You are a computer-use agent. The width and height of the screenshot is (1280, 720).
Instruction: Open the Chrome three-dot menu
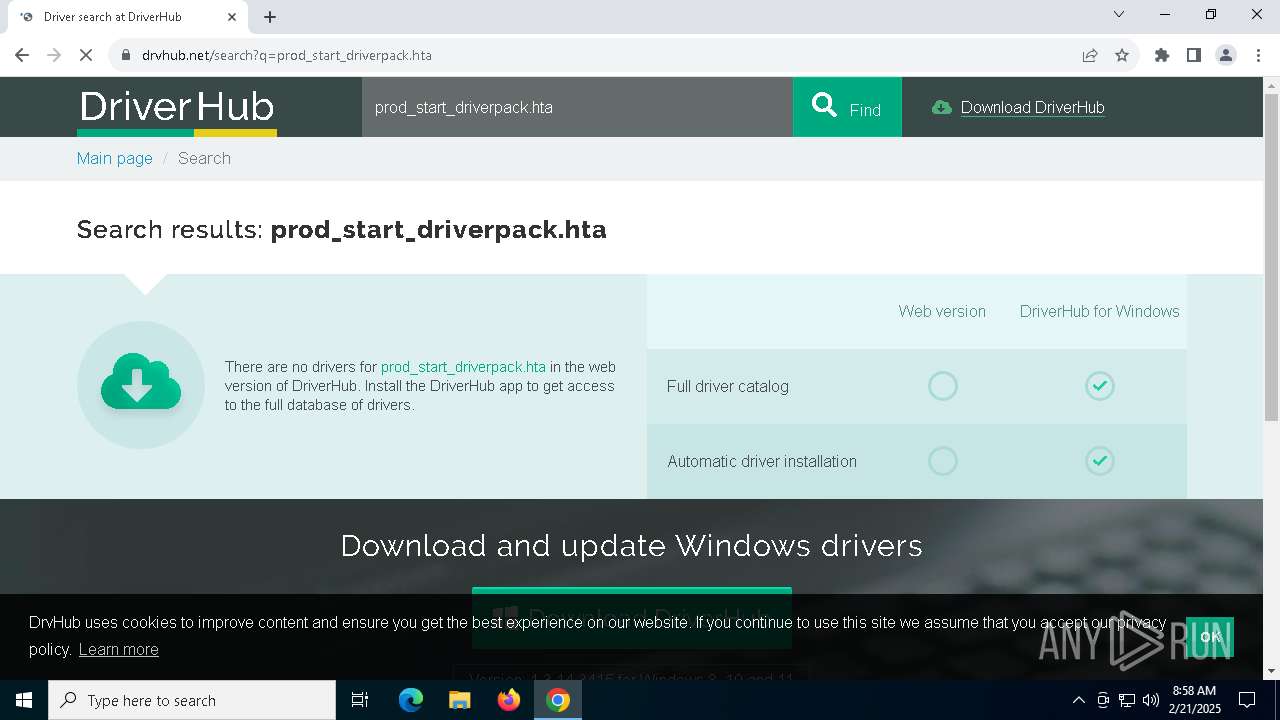[x=1258, y=55]
